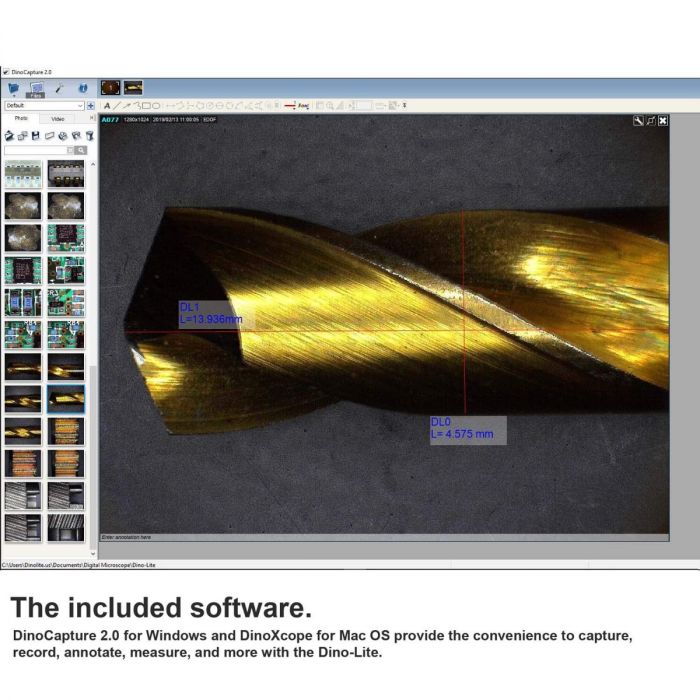
Task: Click the email envelope icon in gallery toolbar
Action: click(50, 136)
